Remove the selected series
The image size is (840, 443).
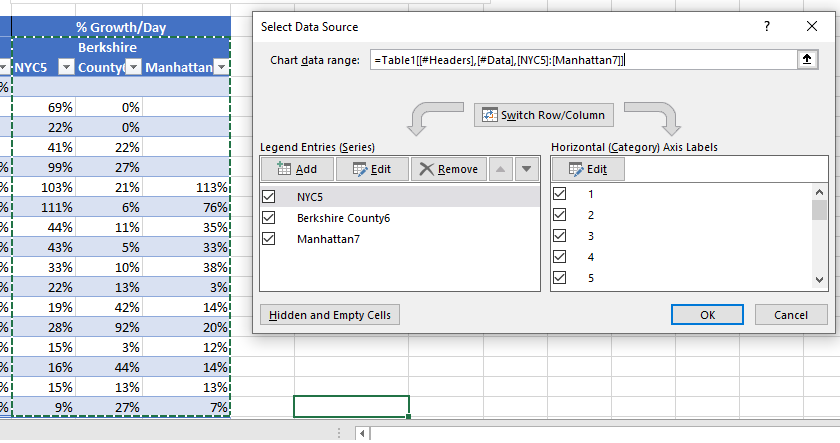tap(449, 169)
